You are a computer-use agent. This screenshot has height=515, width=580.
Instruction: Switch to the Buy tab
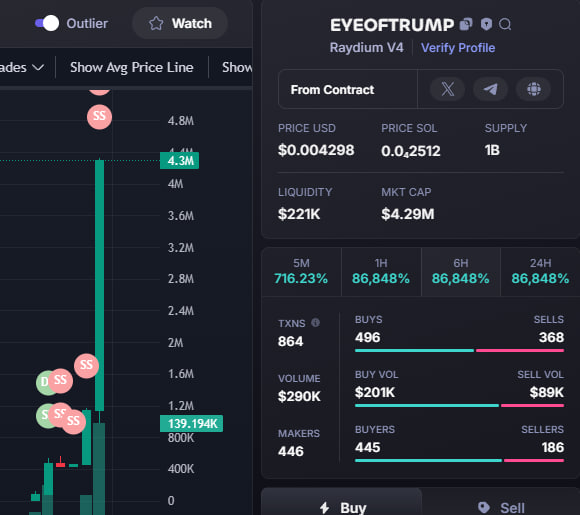pos(342,502)
